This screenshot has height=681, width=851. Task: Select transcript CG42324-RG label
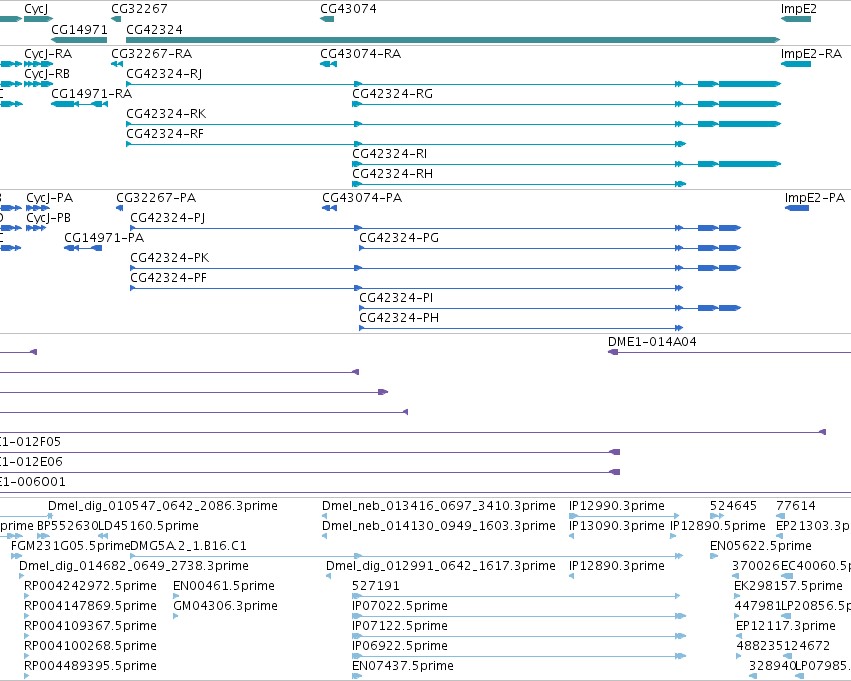(x=392, y=93)
